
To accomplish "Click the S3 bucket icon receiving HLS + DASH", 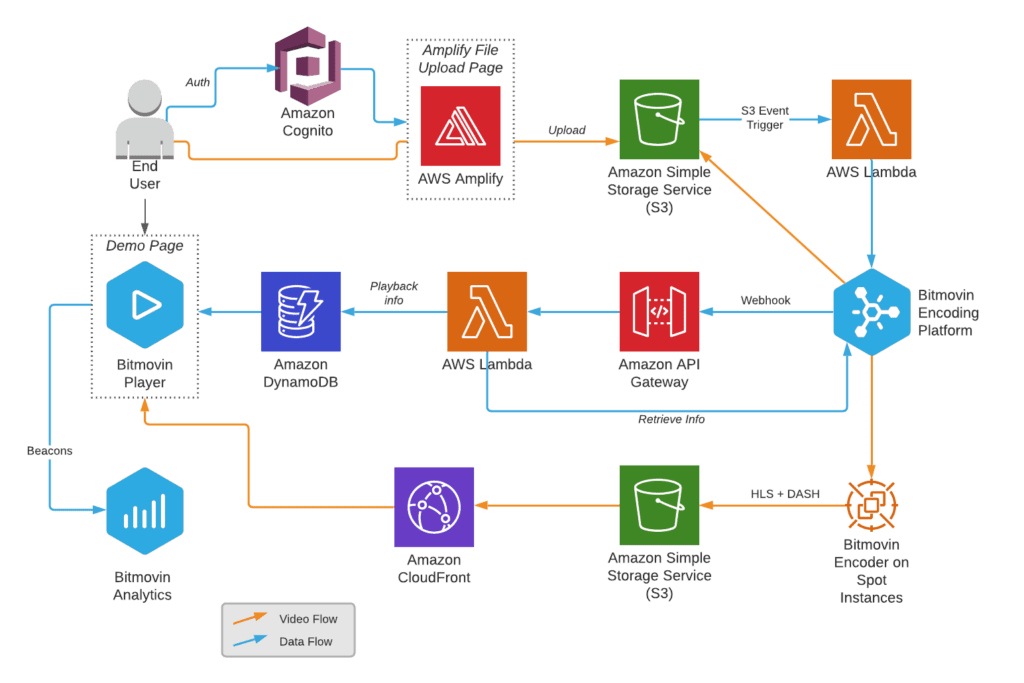I will [659, 505].
